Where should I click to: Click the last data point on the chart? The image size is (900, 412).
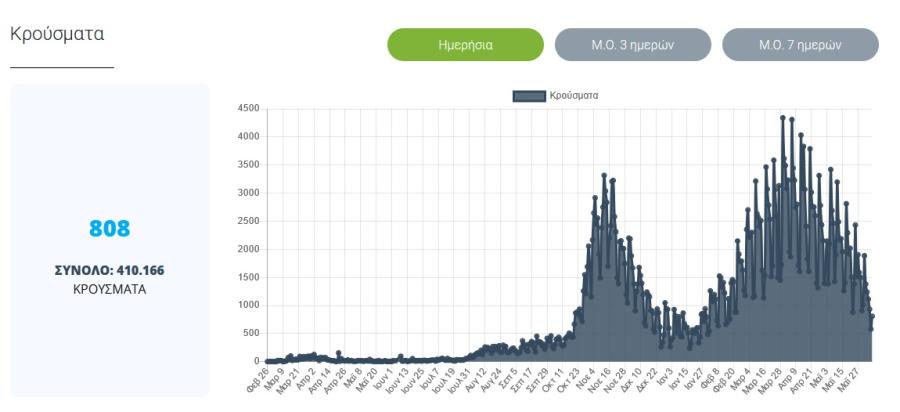click(872, 316)
